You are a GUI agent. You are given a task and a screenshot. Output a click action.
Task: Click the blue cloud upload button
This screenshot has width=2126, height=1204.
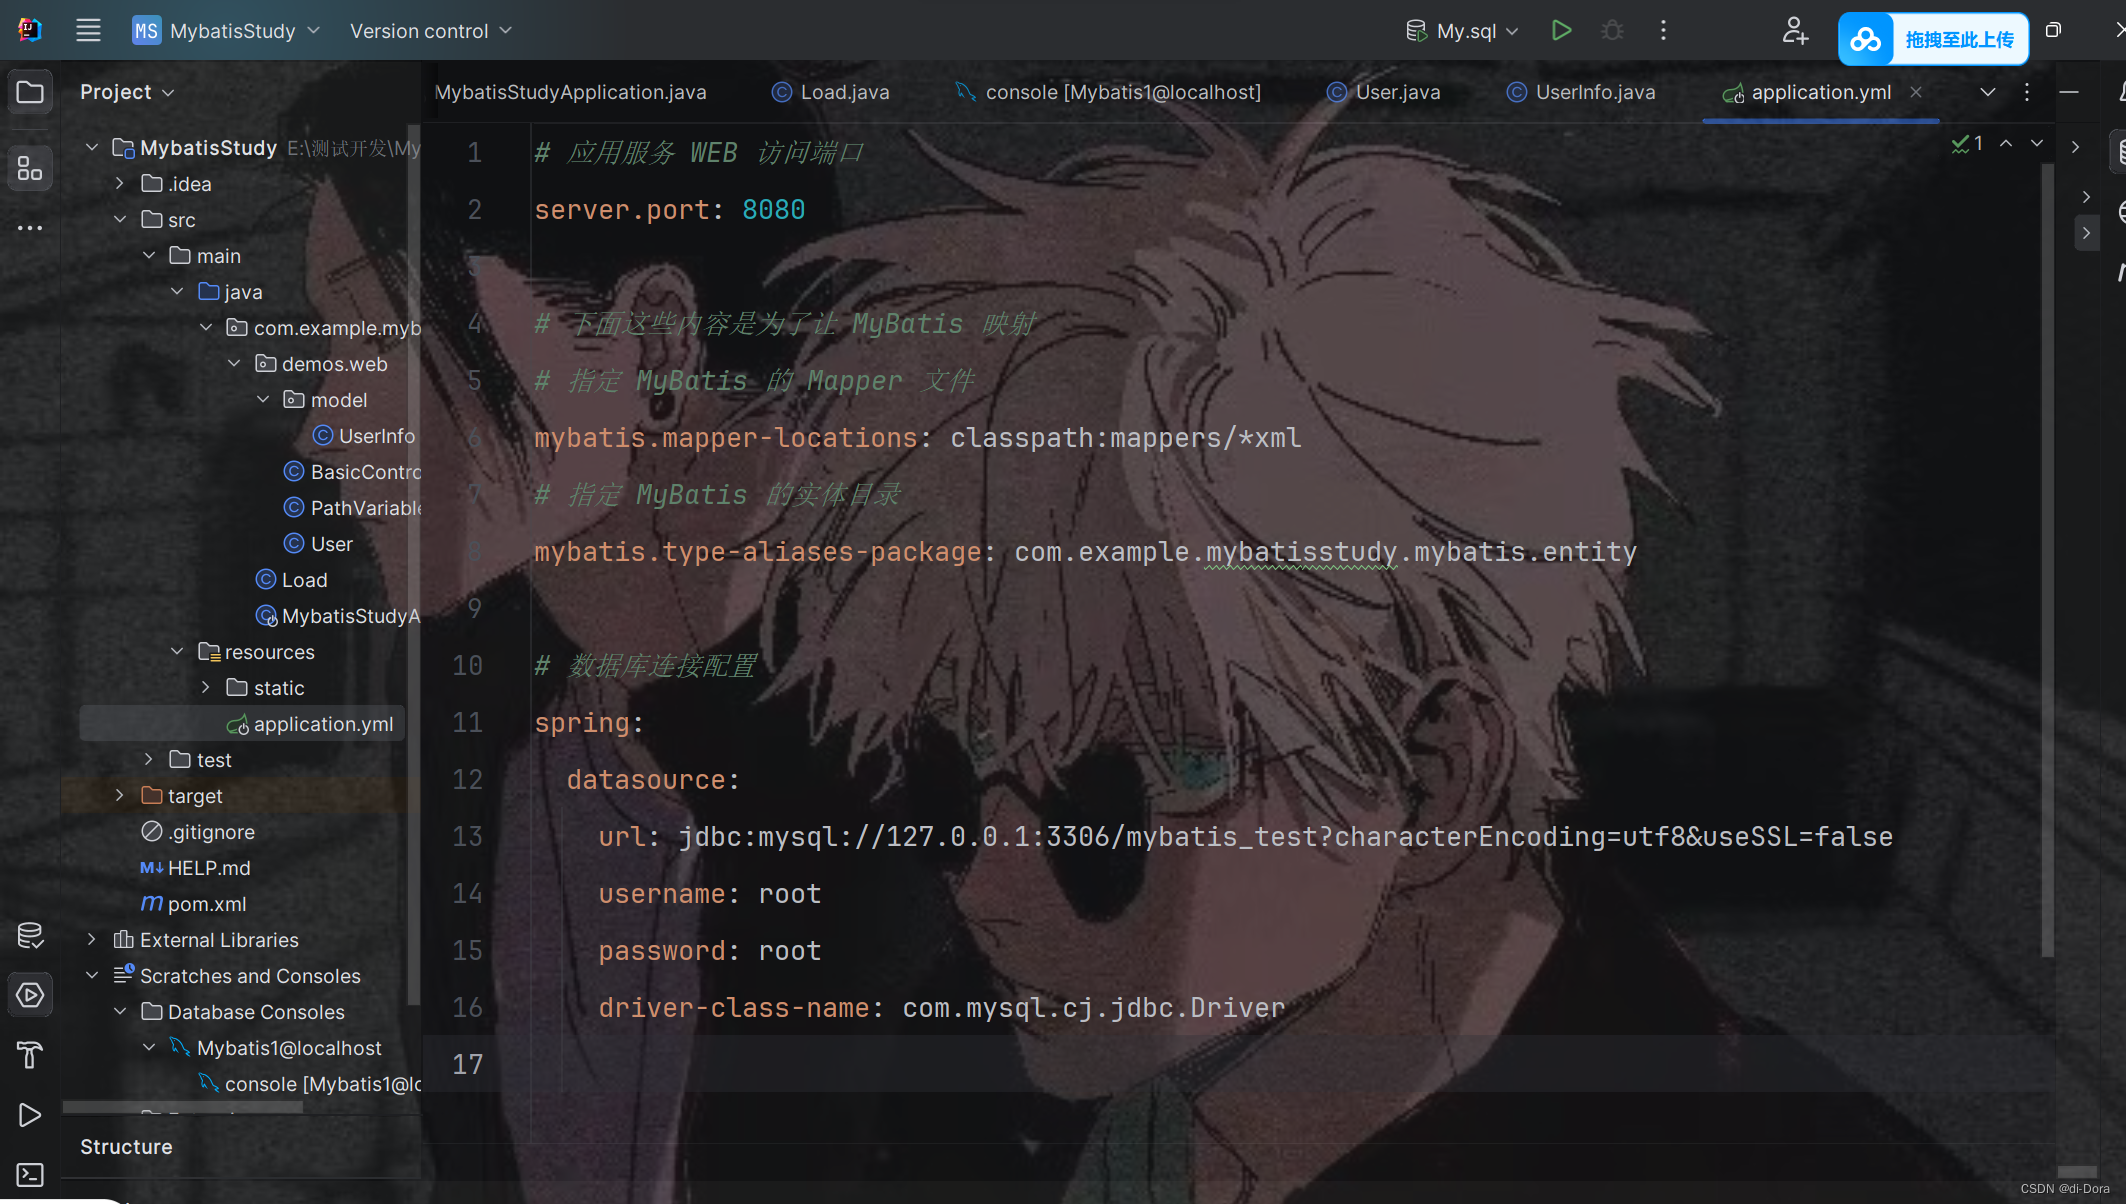[x=1932, y=39]
